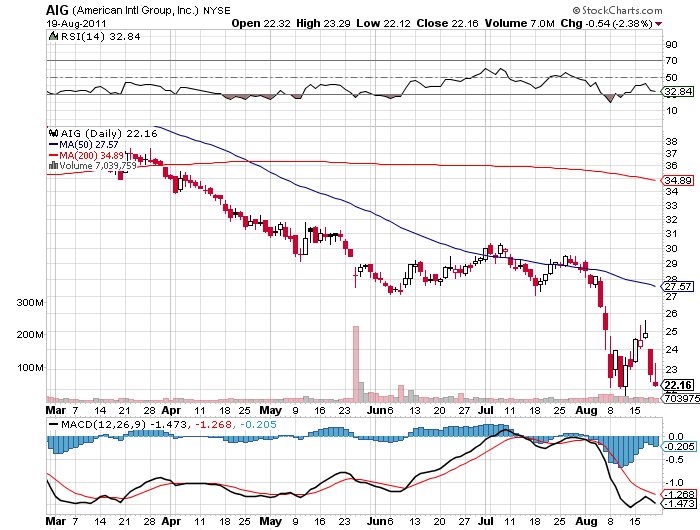Click the -1.268 signal line tag on right axis
This screenshot has height=530, width=700.
coord(680,494)
